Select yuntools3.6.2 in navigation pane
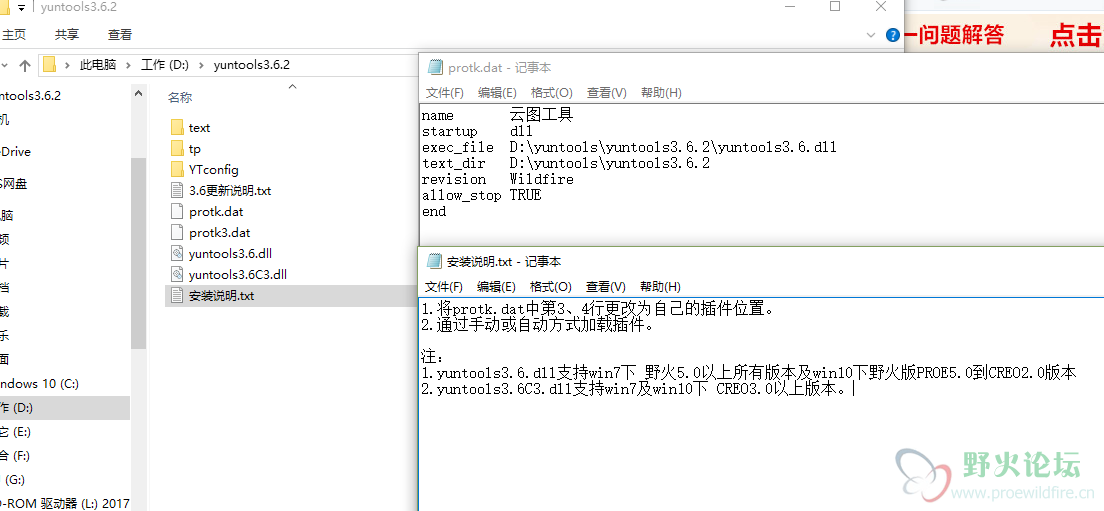1104x511 pixels. coord(30,96)
